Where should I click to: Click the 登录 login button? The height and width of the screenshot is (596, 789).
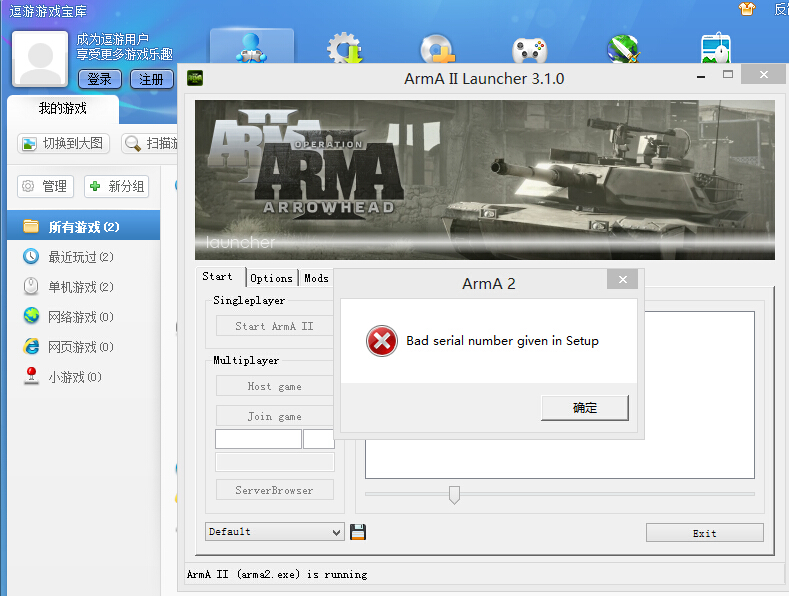100,79
